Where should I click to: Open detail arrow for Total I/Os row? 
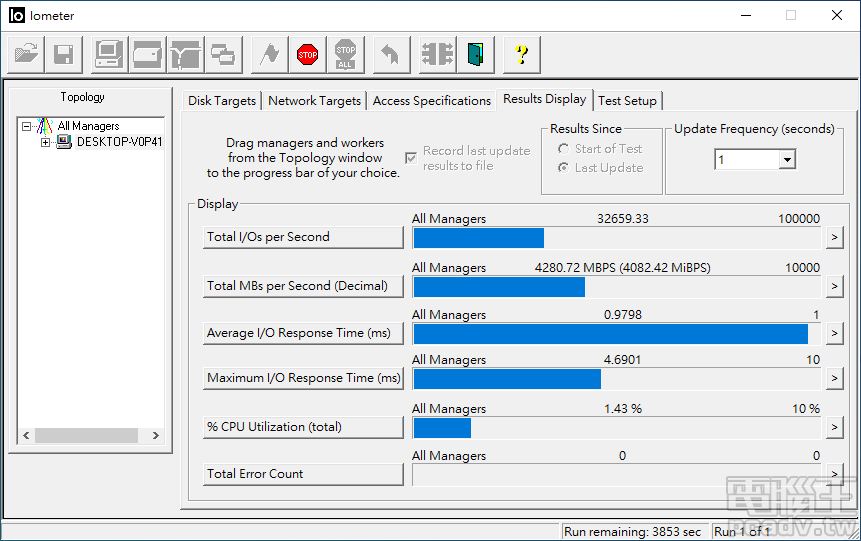coord(835,237)
